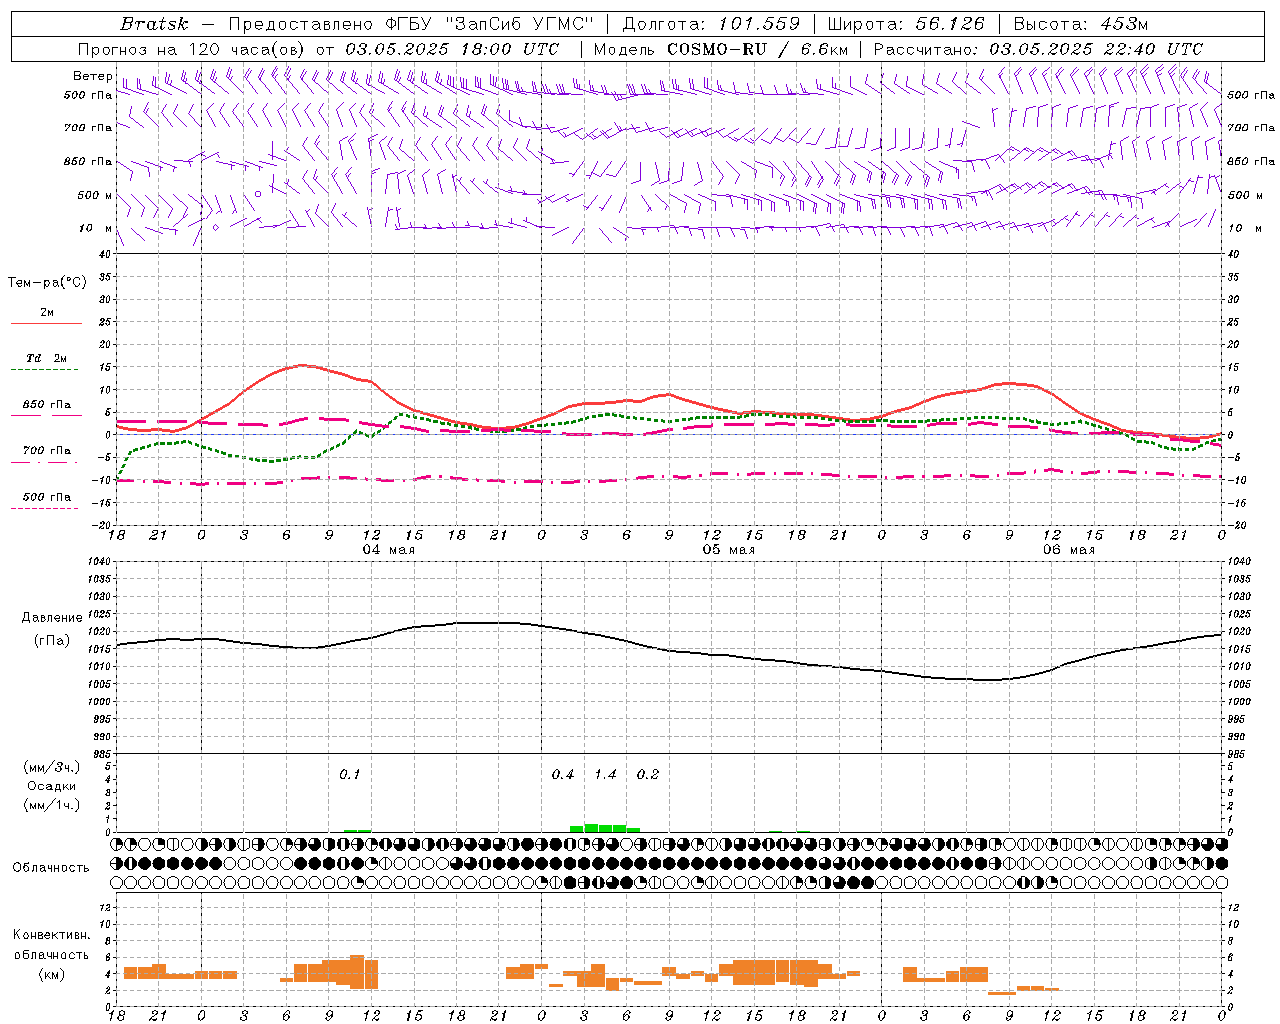The width and height of the screenshot is (1280, 1024).
Task: Click the solid red 2м temperature peak curve
Action: tap(304, 366)
